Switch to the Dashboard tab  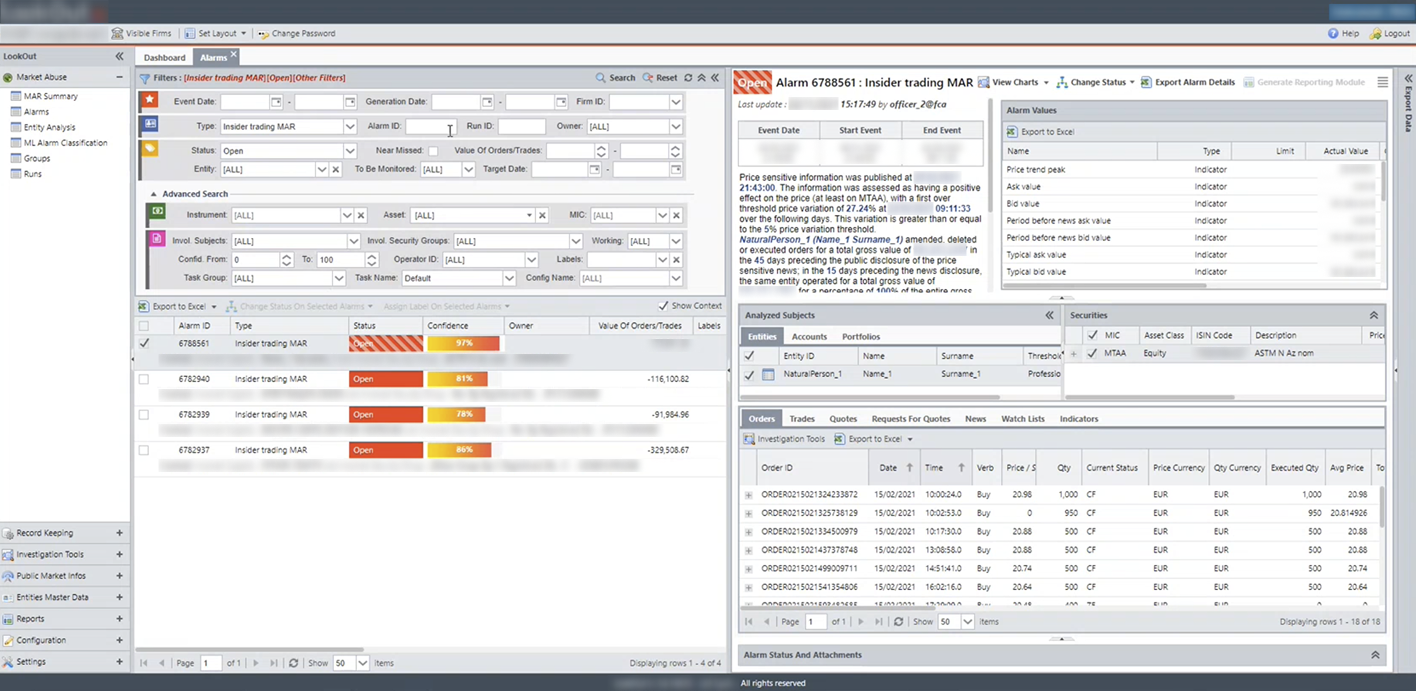pyautogui.click(x=164, y=58)
